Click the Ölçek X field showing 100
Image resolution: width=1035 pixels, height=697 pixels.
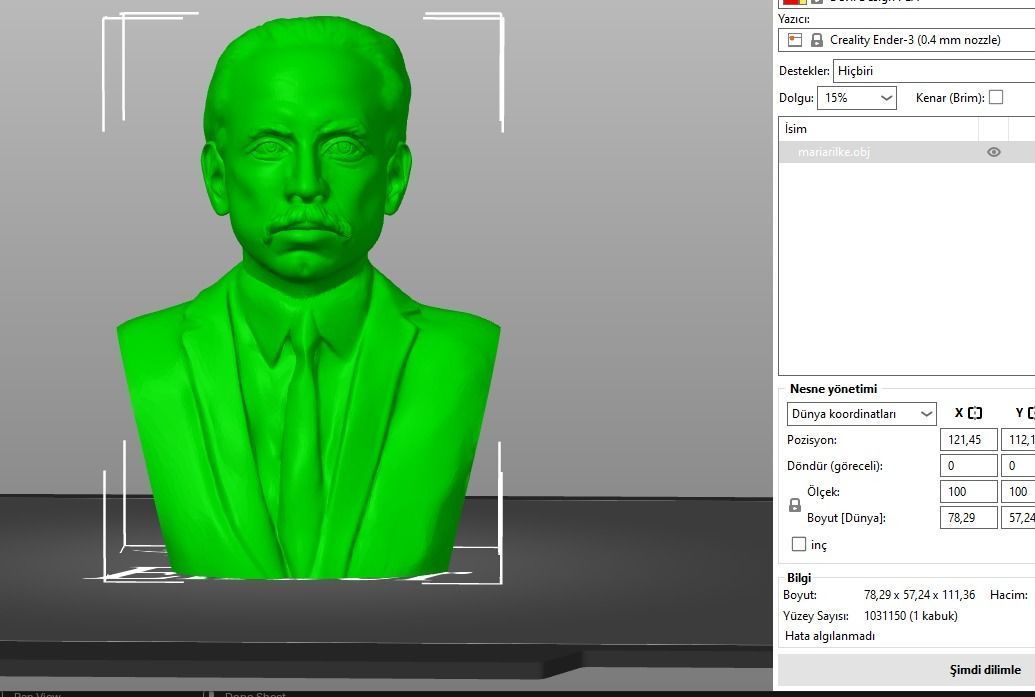[x=968, y=492]
